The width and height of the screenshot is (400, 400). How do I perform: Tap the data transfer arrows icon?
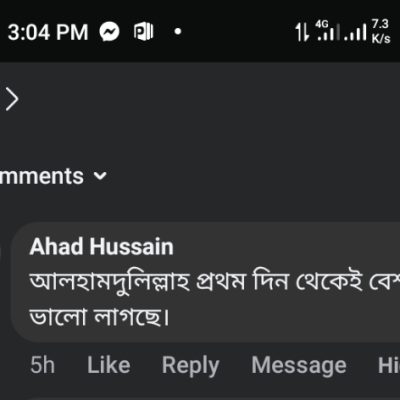coord(303,32)
